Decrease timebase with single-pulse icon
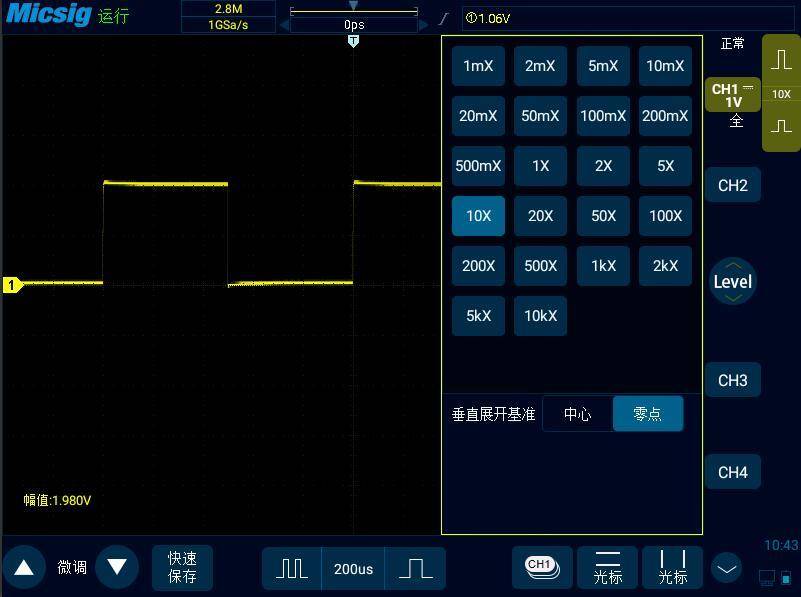The image size is (801, 597). [x=415, y=568]
